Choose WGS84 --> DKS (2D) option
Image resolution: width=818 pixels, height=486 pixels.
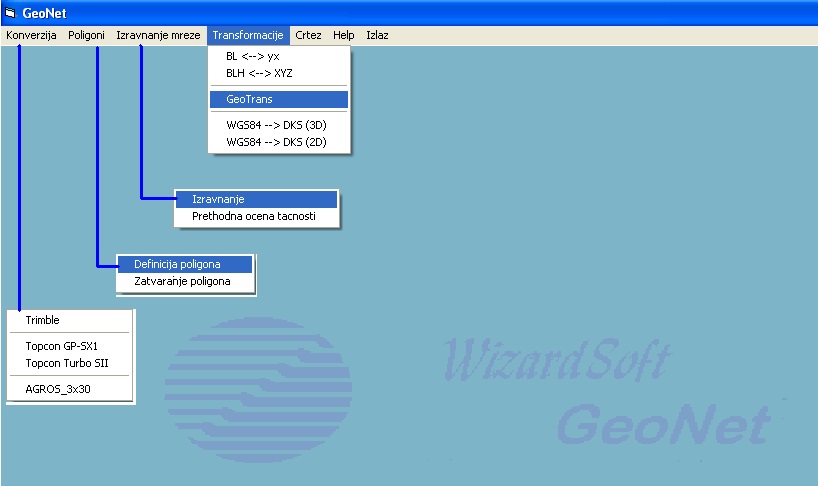tap(275, 142)
